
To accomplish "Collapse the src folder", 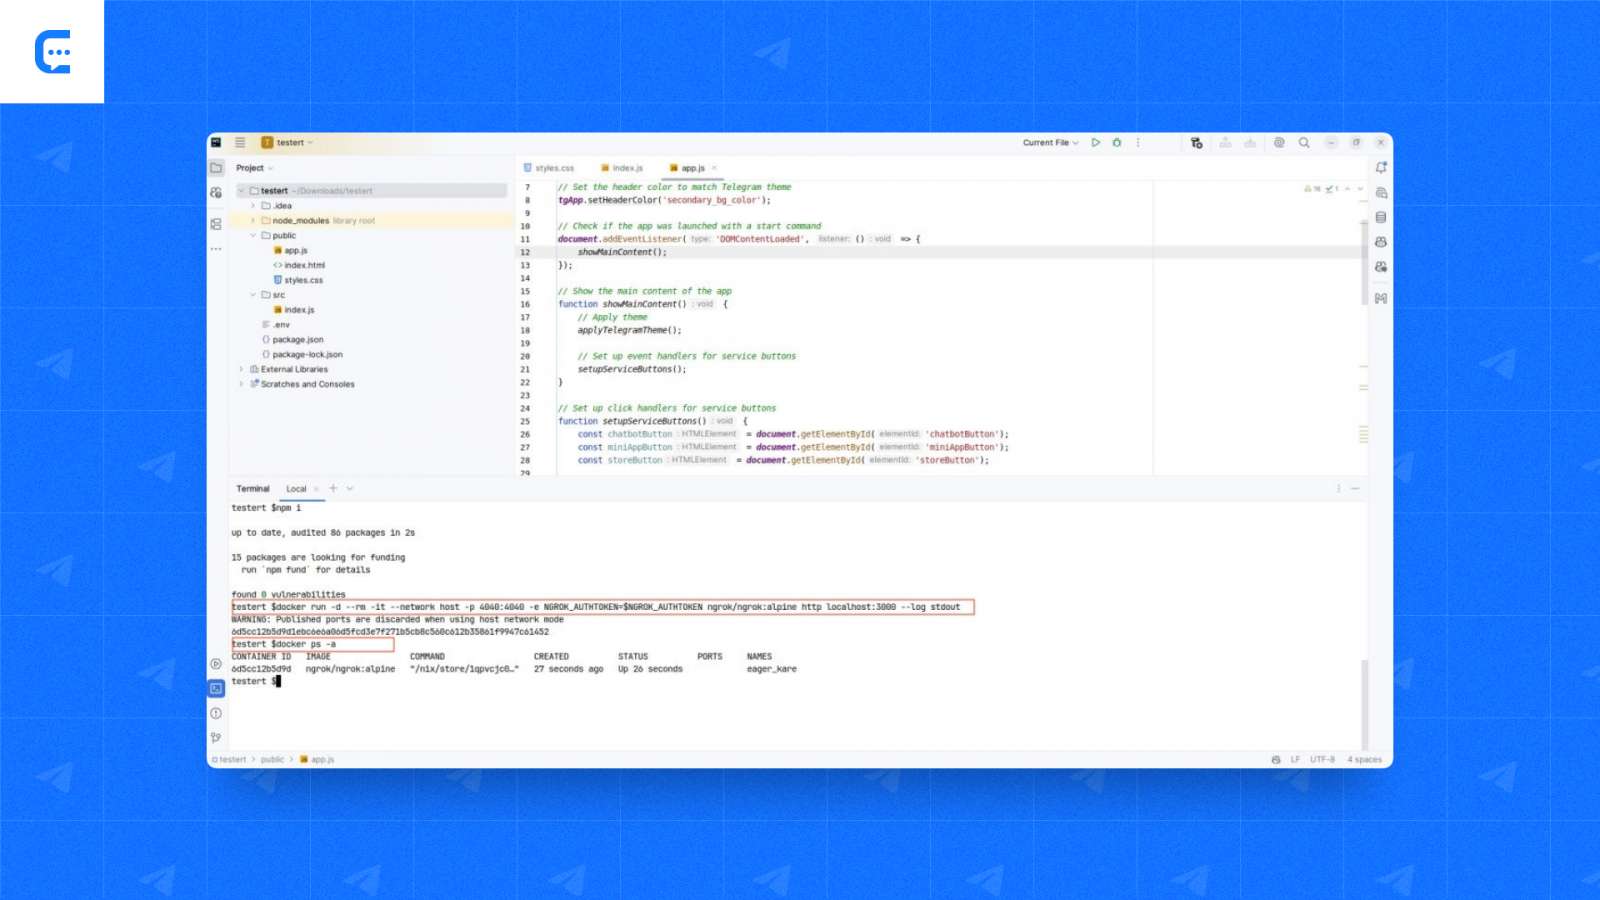I will point(253,295).
